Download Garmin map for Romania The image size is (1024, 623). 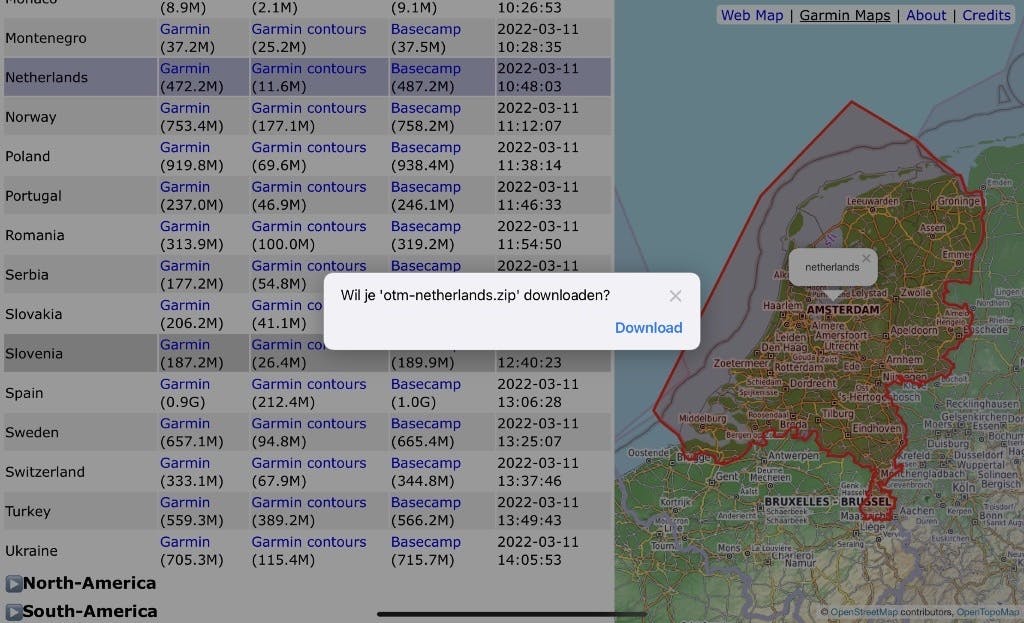click(x=185, y=227)
